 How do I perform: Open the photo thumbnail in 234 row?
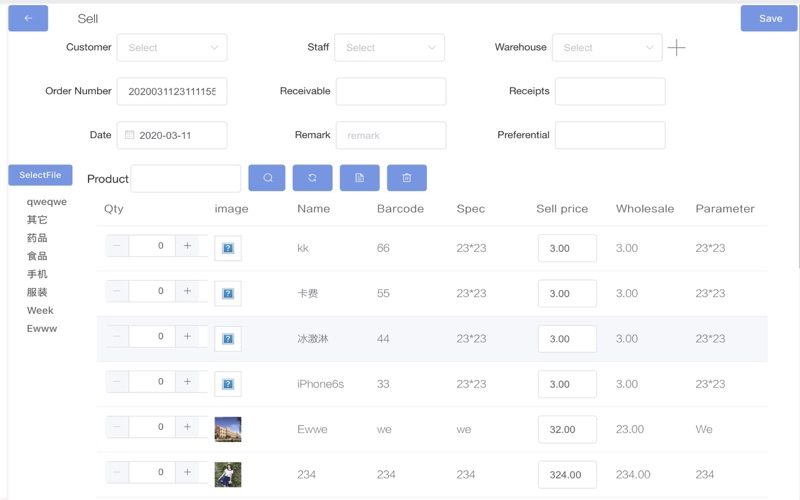228,474
